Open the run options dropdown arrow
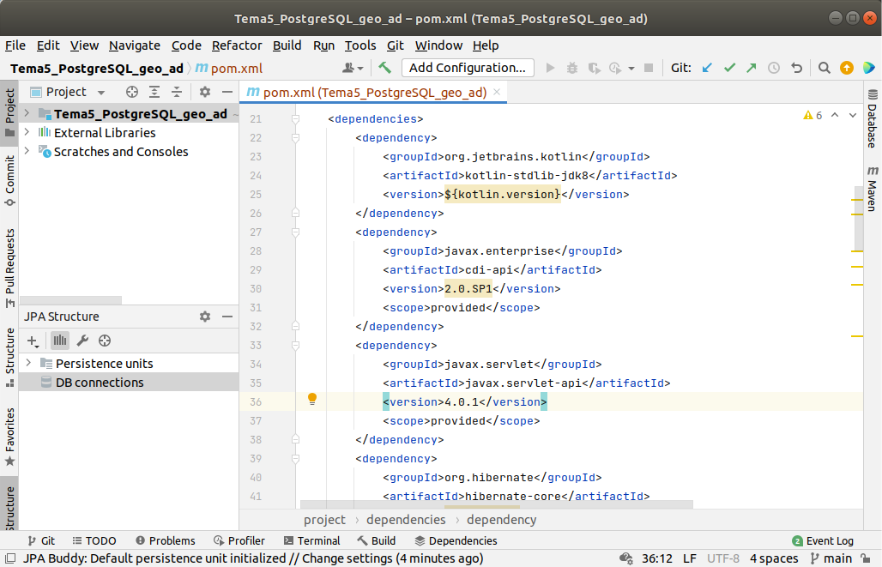The image size is (882, 567). [631, 69]
